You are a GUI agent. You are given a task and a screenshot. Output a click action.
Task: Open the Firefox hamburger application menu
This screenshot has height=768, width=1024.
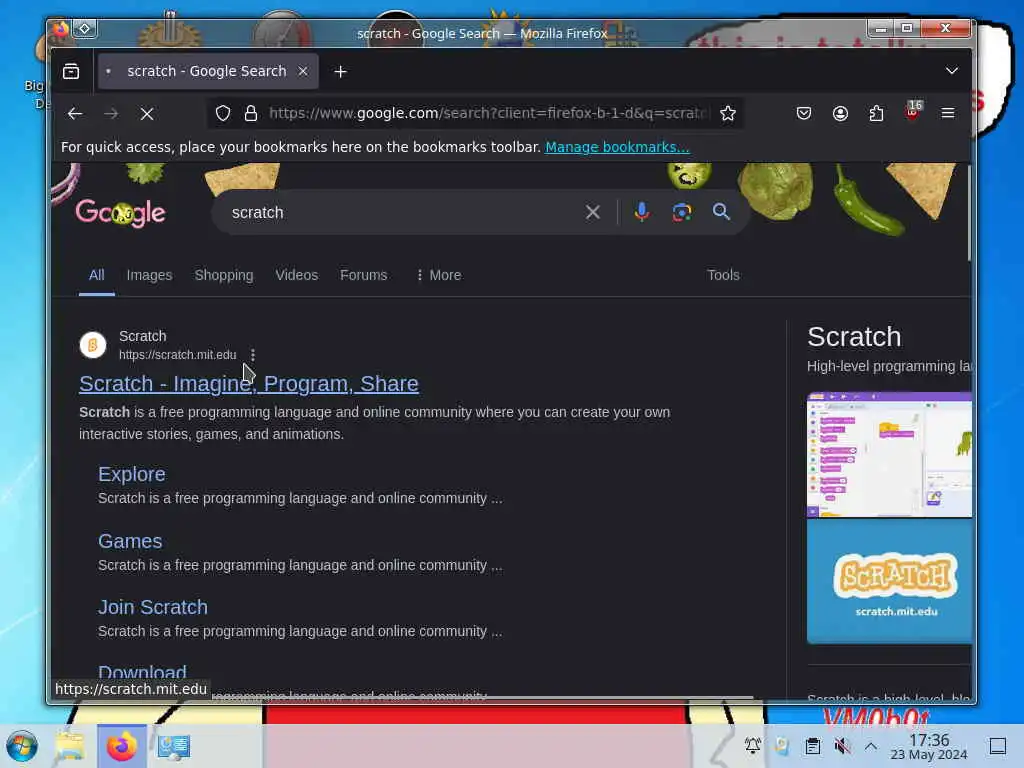(x=948, y=114)
